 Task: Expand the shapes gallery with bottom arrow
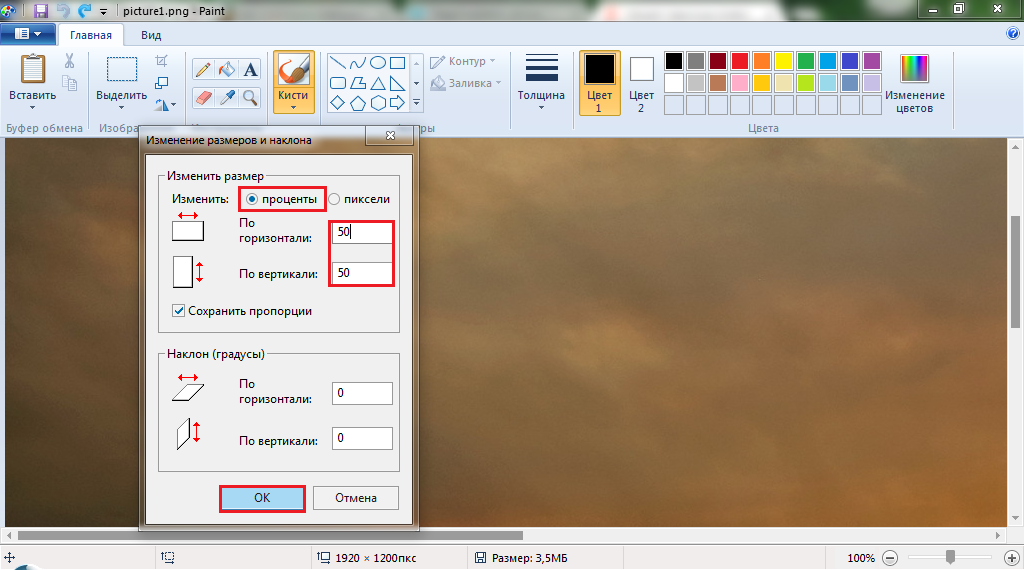point(417,103)
